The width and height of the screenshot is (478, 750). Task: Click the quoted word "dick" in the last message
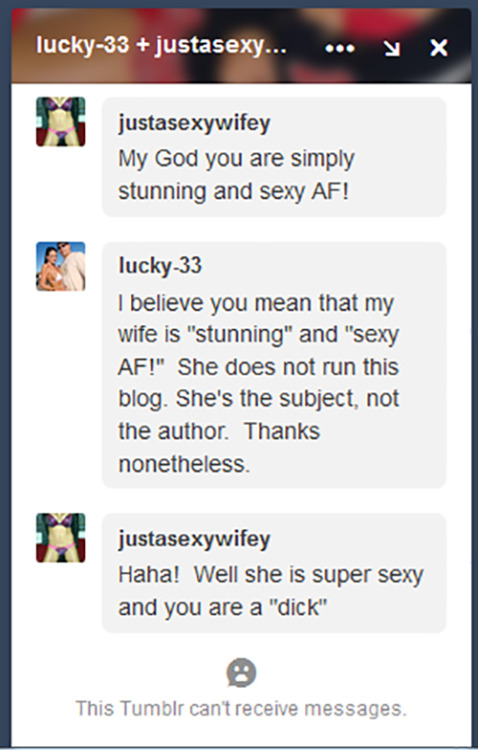(x=298, y=607)
